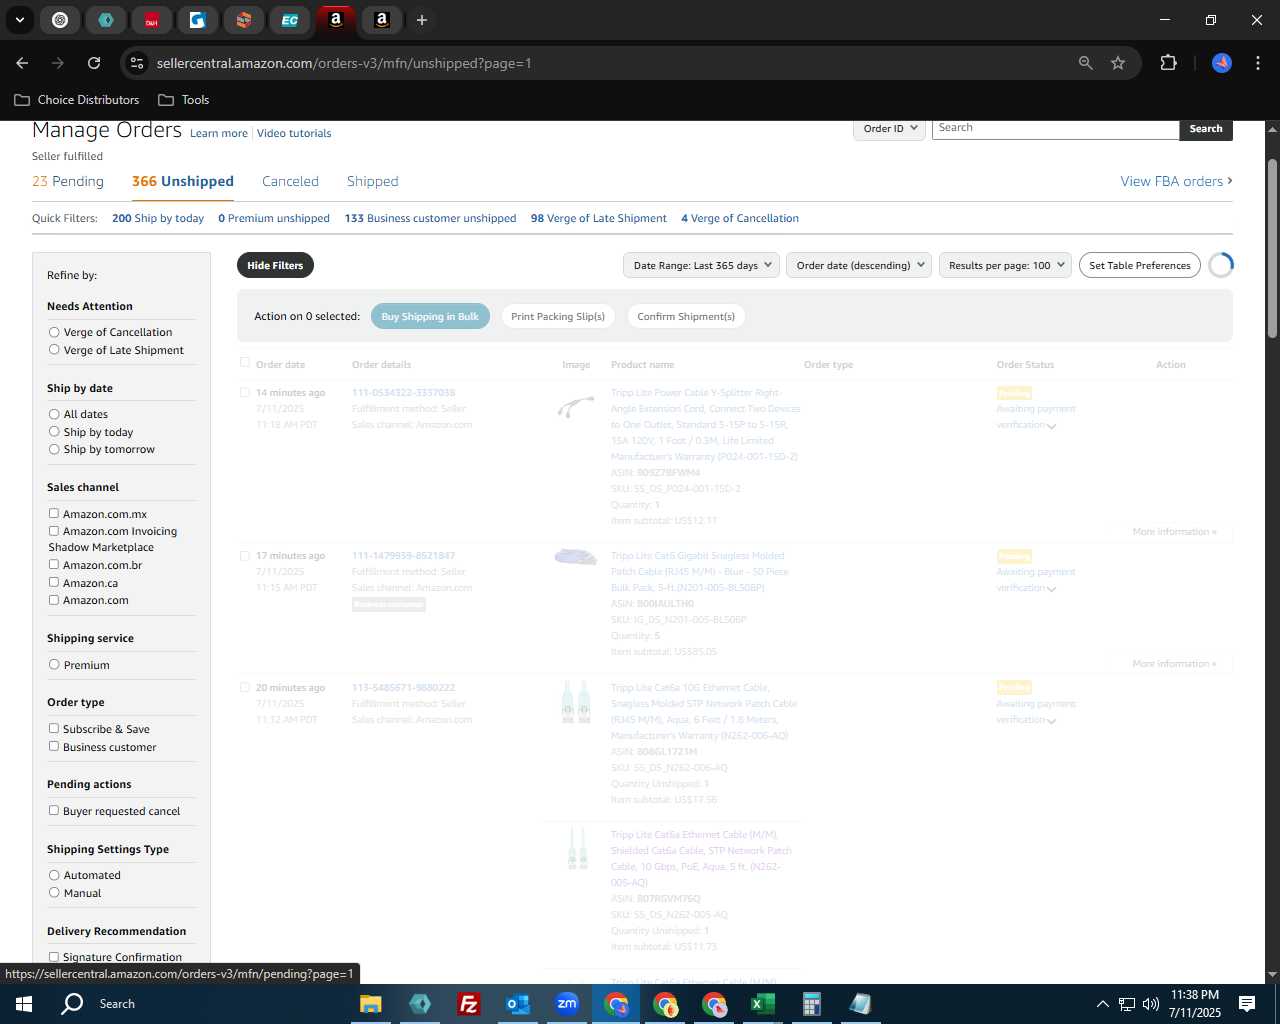Open the Windows notification center

pos(1247,1004)
